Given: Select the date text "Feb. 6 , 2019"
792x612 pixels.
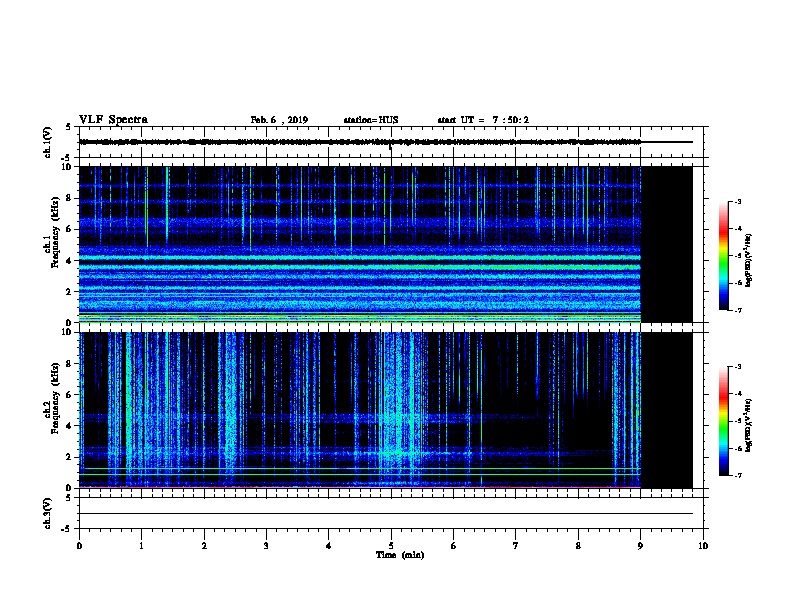Looking at the screenshot, I should coord(279,120).
